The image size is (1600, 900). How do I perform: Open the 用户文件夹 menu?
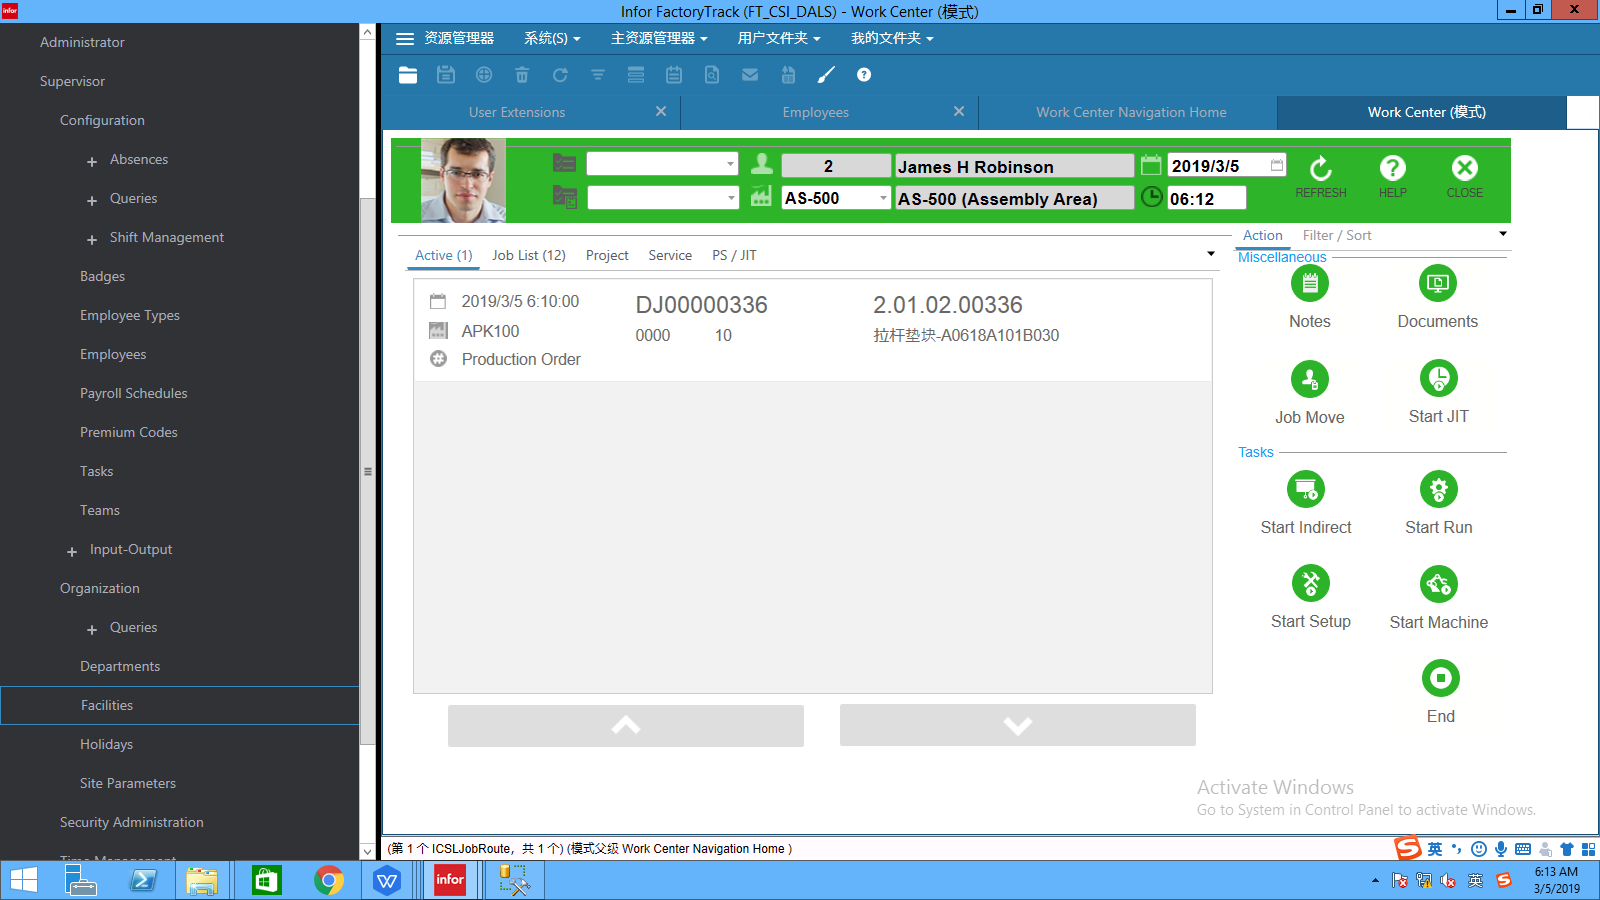[x=779, y=38]
